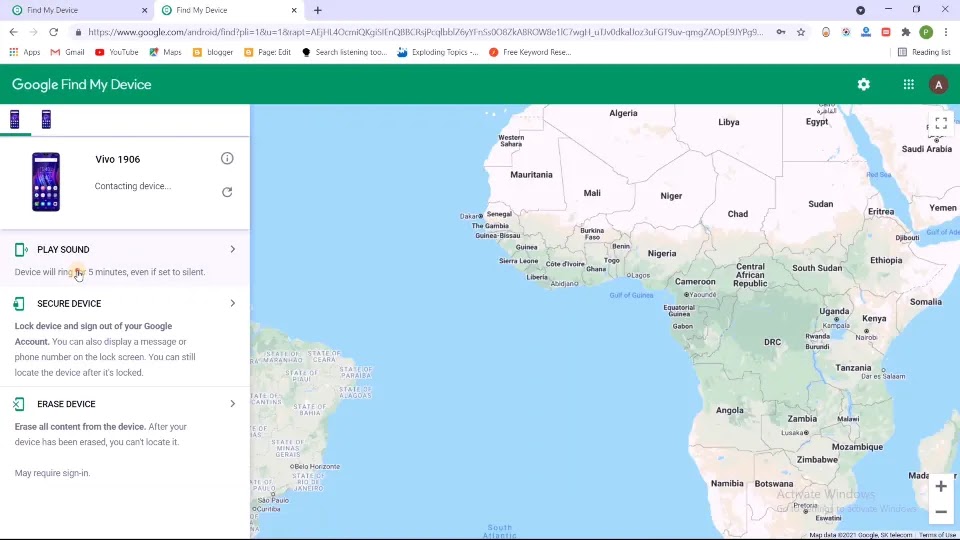
Task: Open the Search listening too... bookmark
Action: 345,52
